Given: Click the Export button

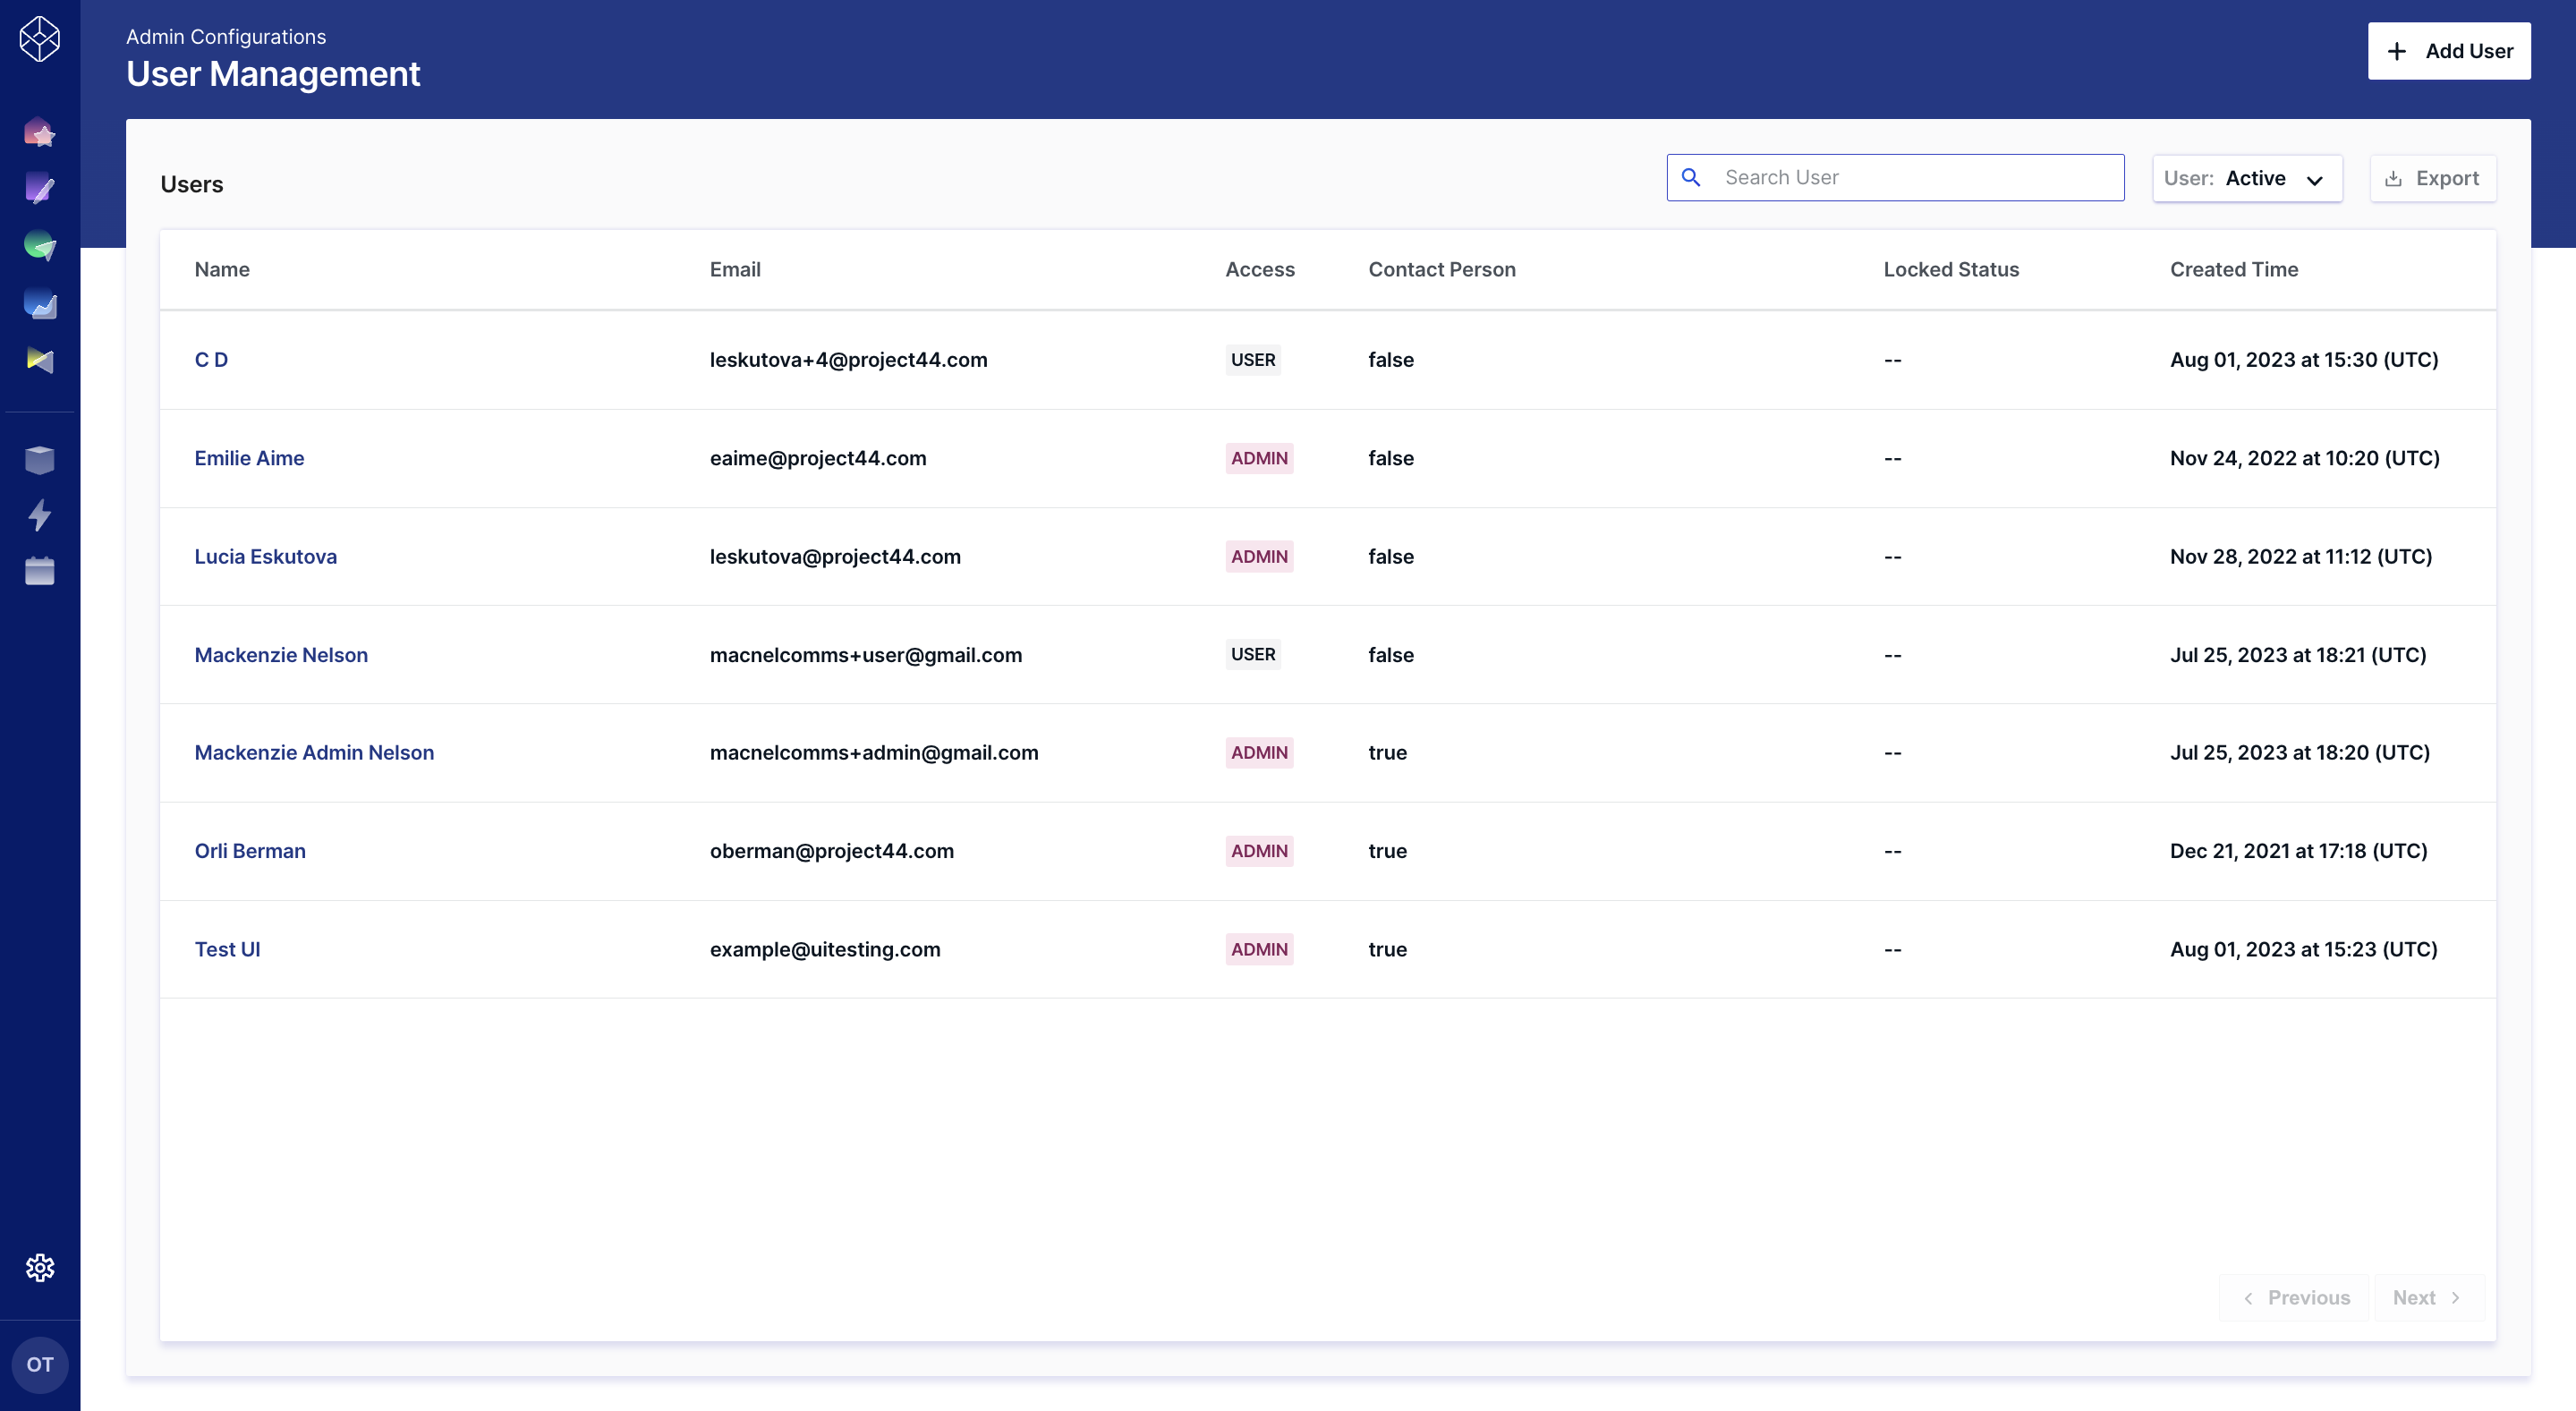Looking at the screenshot, I should click(x=2432, y=178).
